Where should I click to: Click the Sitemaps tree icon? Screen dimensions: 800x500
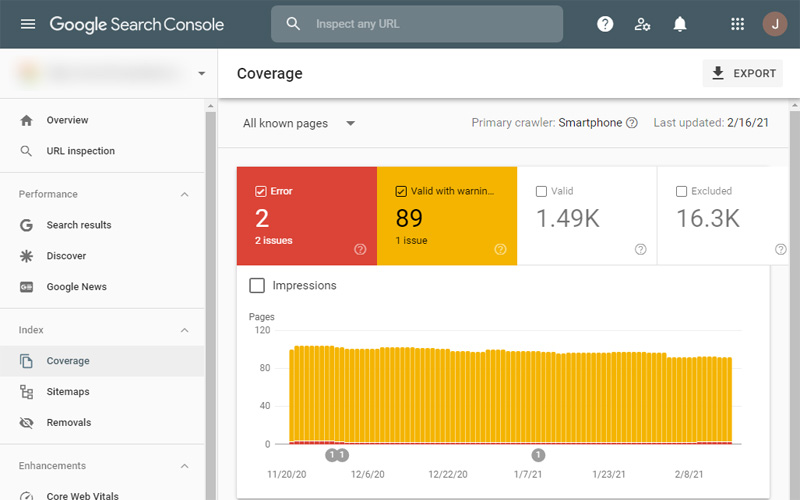tap(26, 392)
